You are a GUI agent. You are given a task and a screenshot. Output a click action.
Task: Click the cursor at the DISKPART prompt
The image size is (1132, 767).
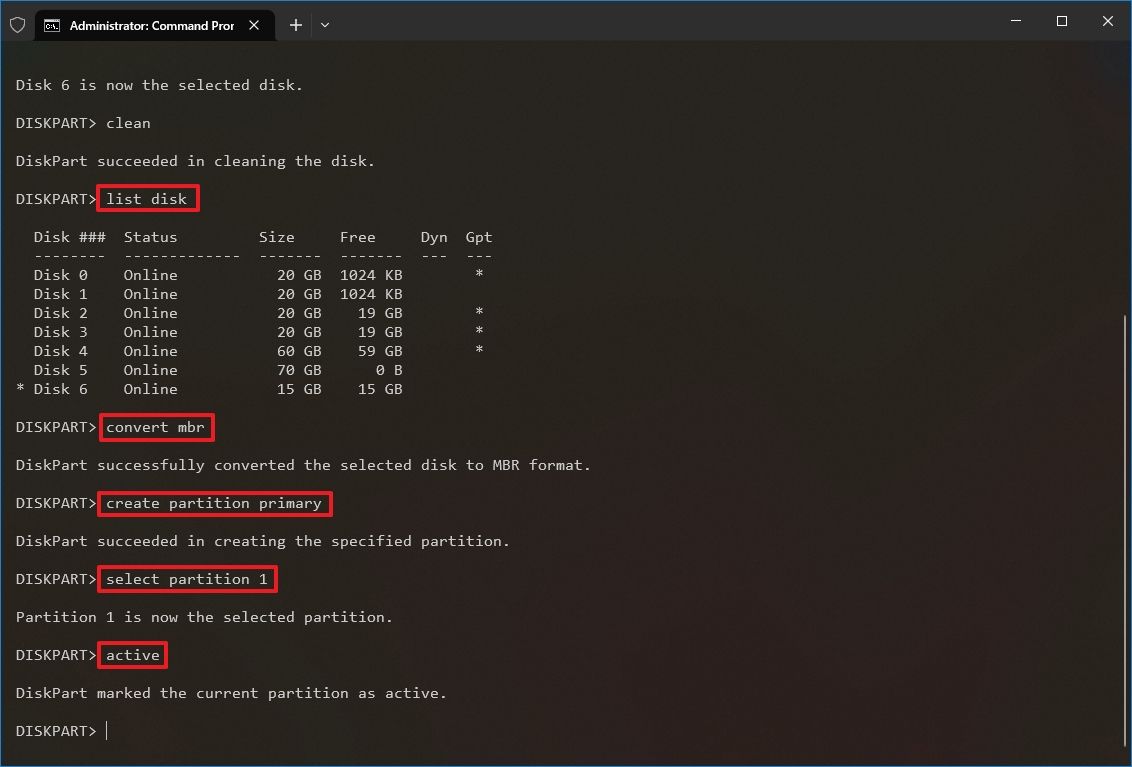tap(107, 730)
